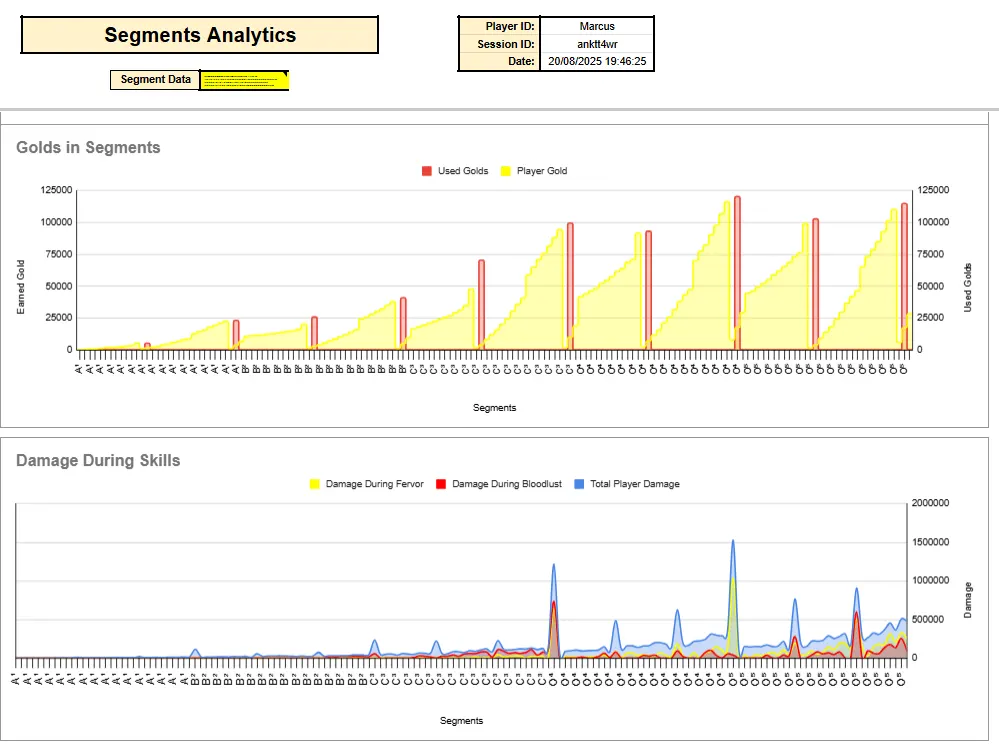Click the yellow Damage During Fervor legend marker
The height and width of the screenshot is (747, 999).
click(x=315, y=484)
